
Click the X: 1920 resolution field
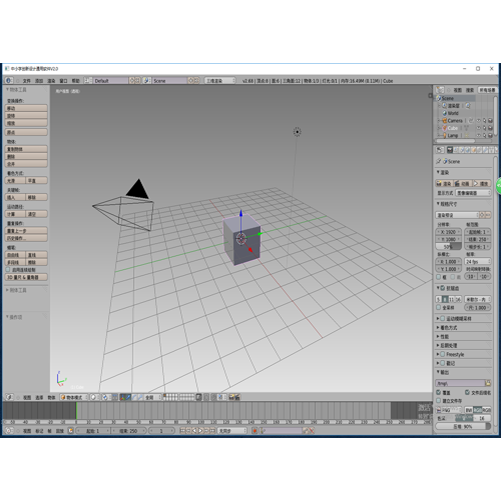[449, 232]
